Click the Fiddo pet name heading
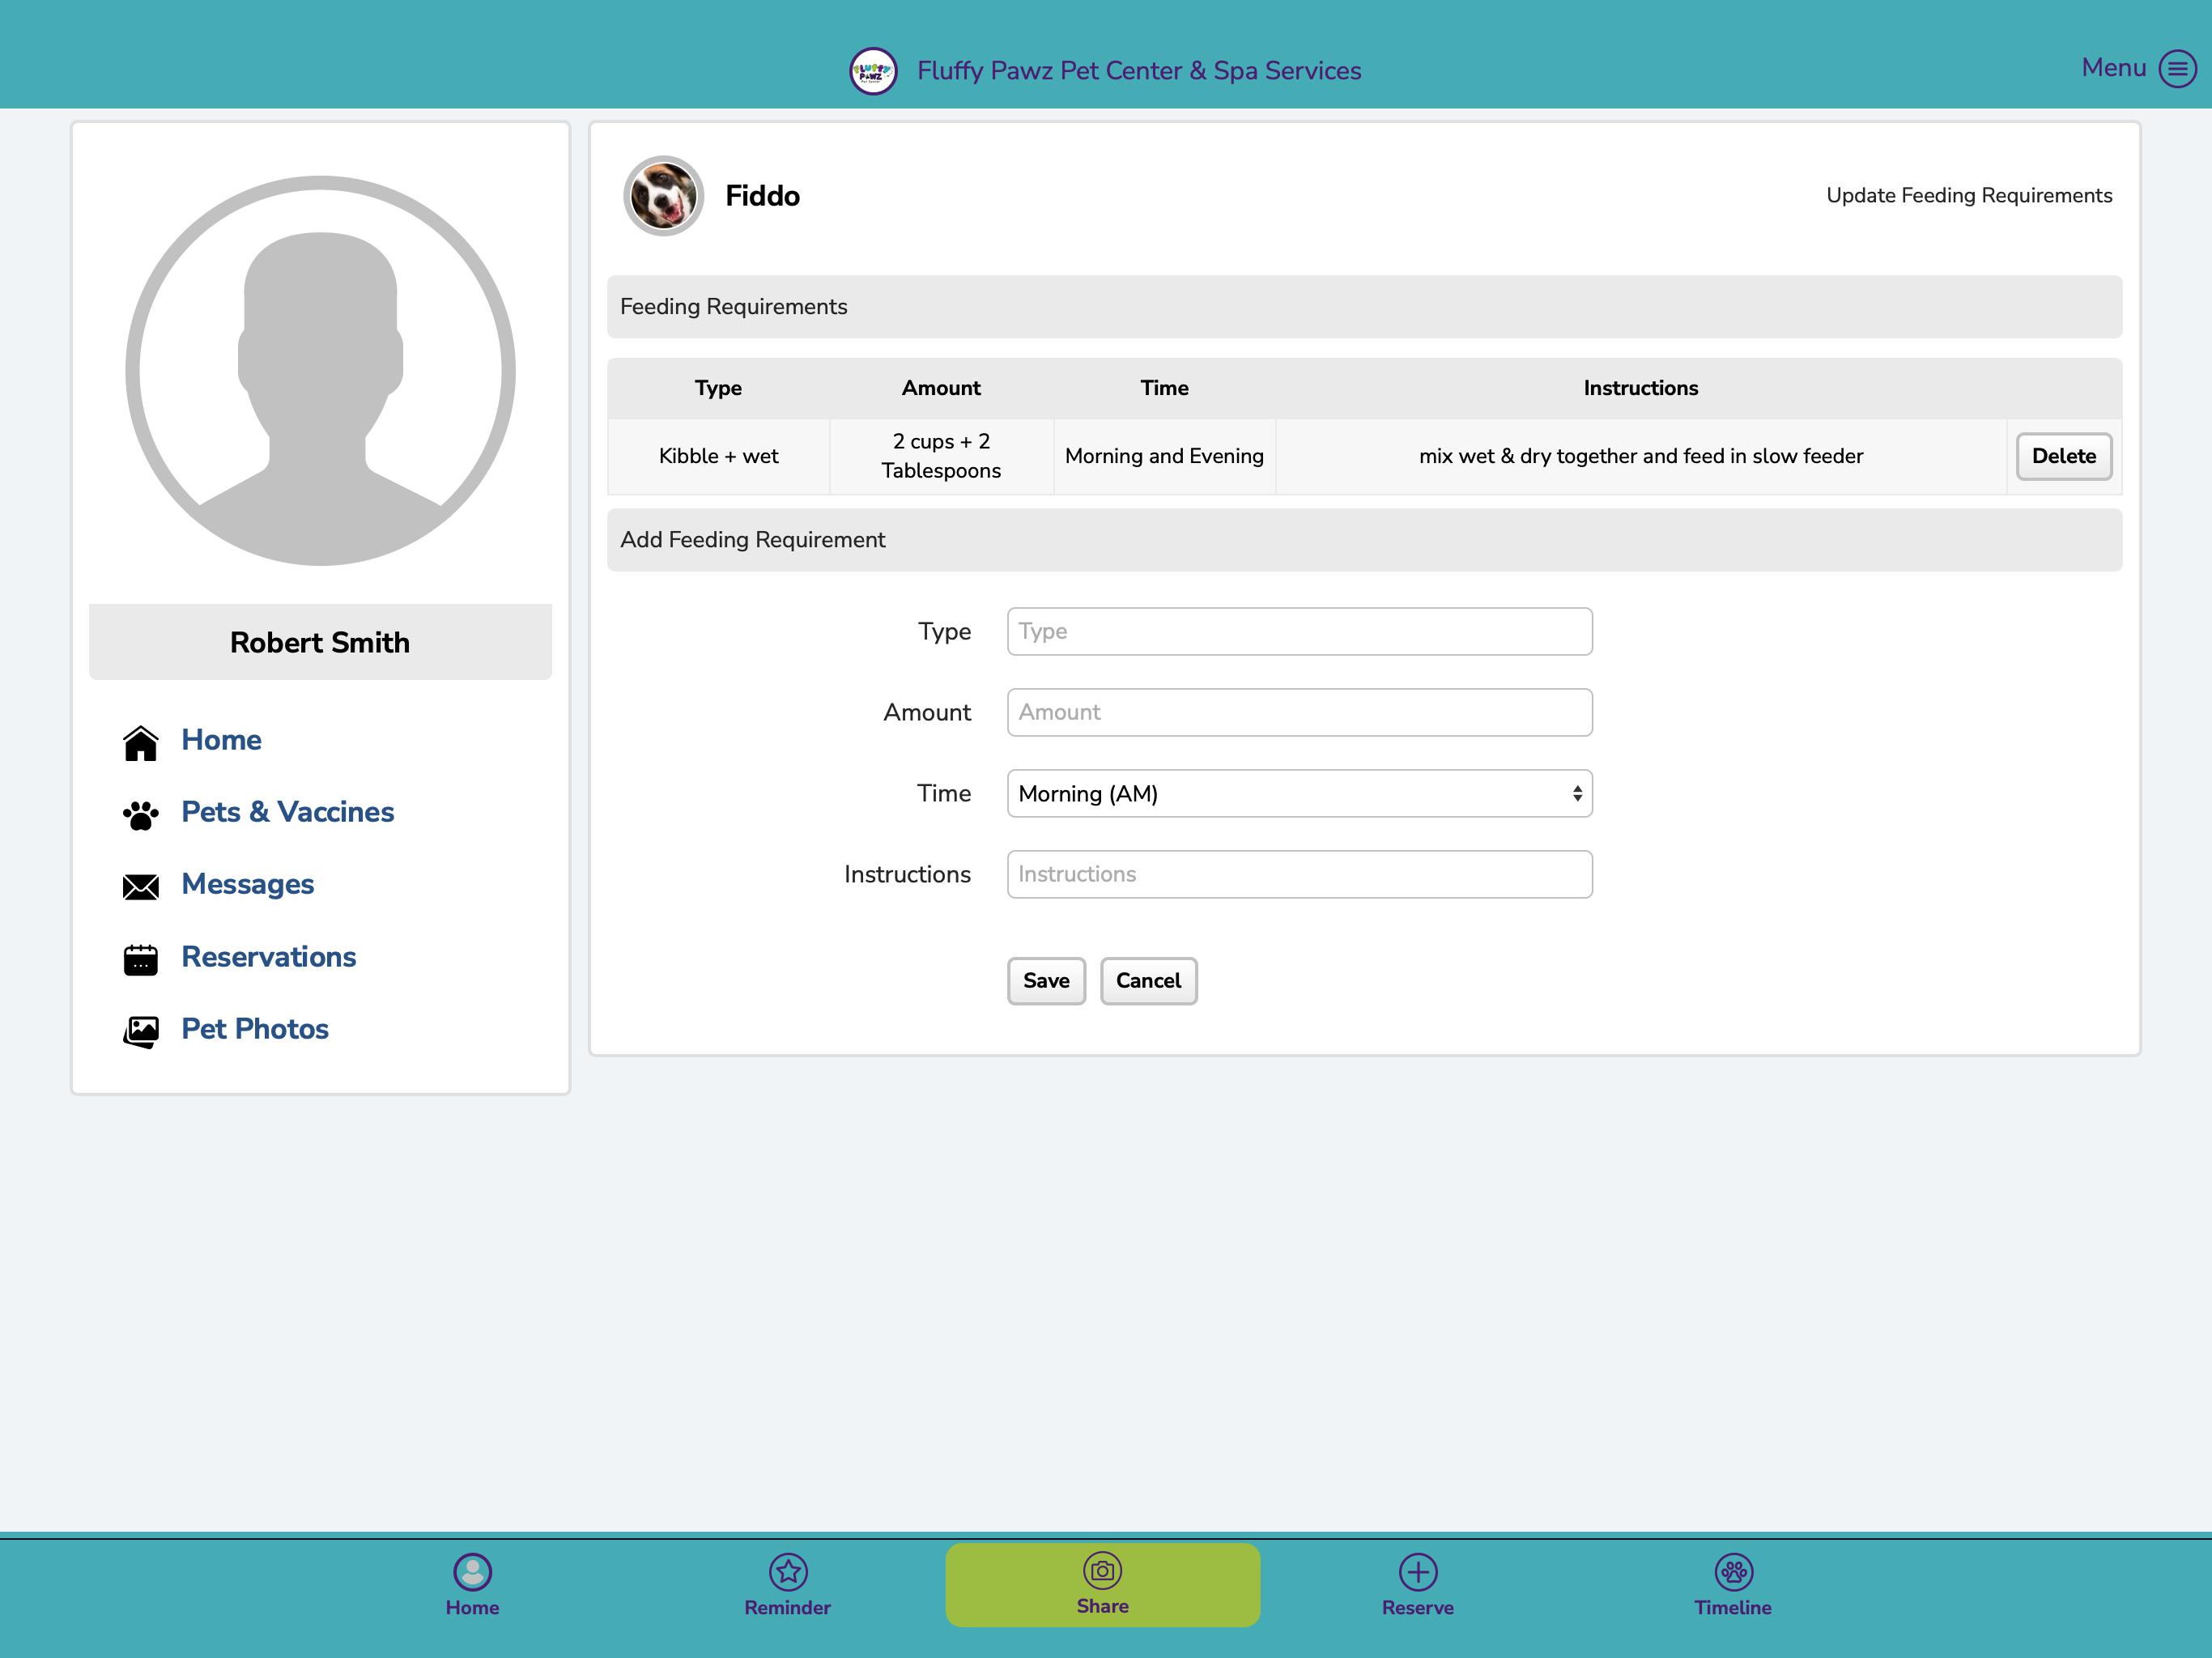This screenshot has width=2212, height=1658. (762, 196)
